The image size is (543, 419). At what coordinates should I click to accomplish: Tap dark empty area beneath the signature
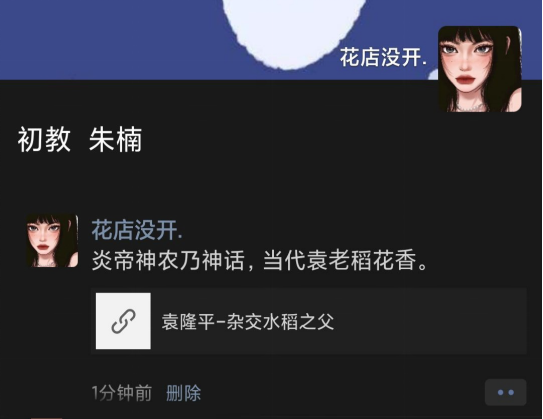[270, 184]
